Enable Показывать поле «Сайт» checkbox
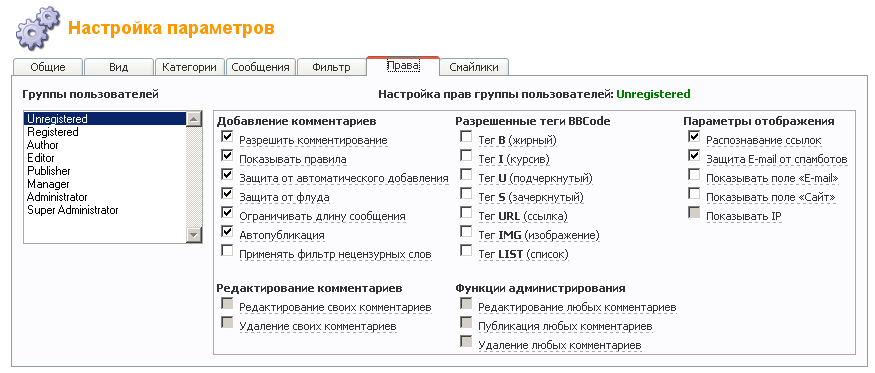This screenshot has width=875, height=373. (x=694, y=194)
